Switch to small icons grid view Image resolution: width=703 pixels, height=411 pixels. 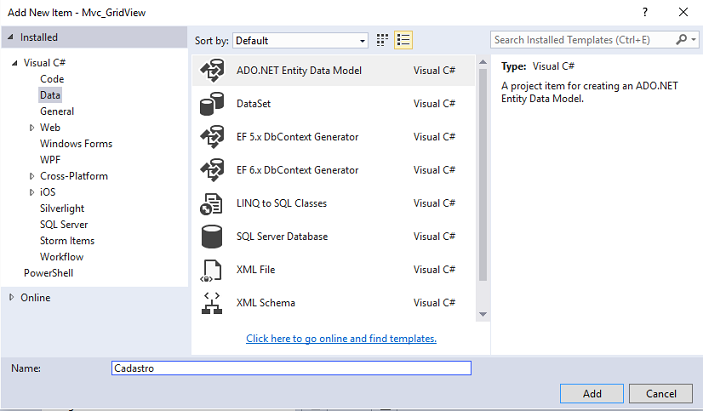pyautogui.click(x=382, y=40)
